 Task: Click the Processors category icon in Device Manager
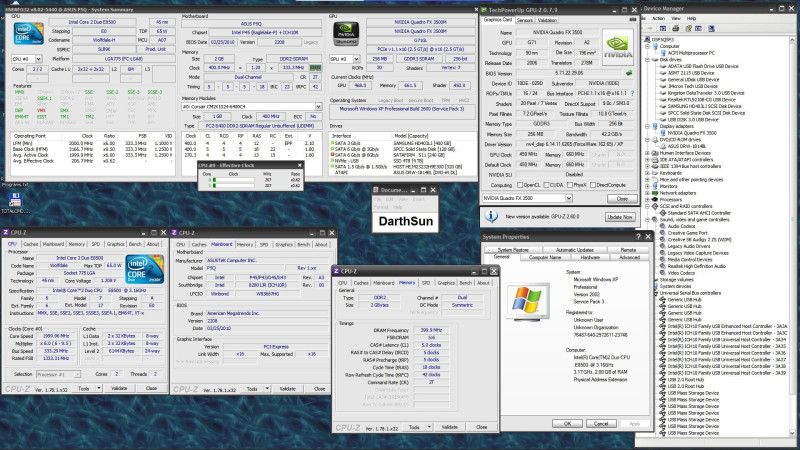click(655, 199)
